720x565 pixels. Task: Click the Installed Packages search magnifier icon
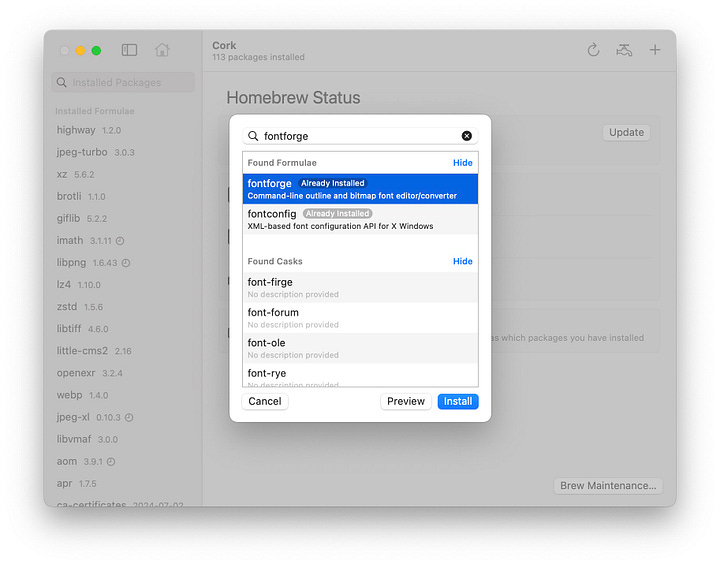[x=62, y=82]
